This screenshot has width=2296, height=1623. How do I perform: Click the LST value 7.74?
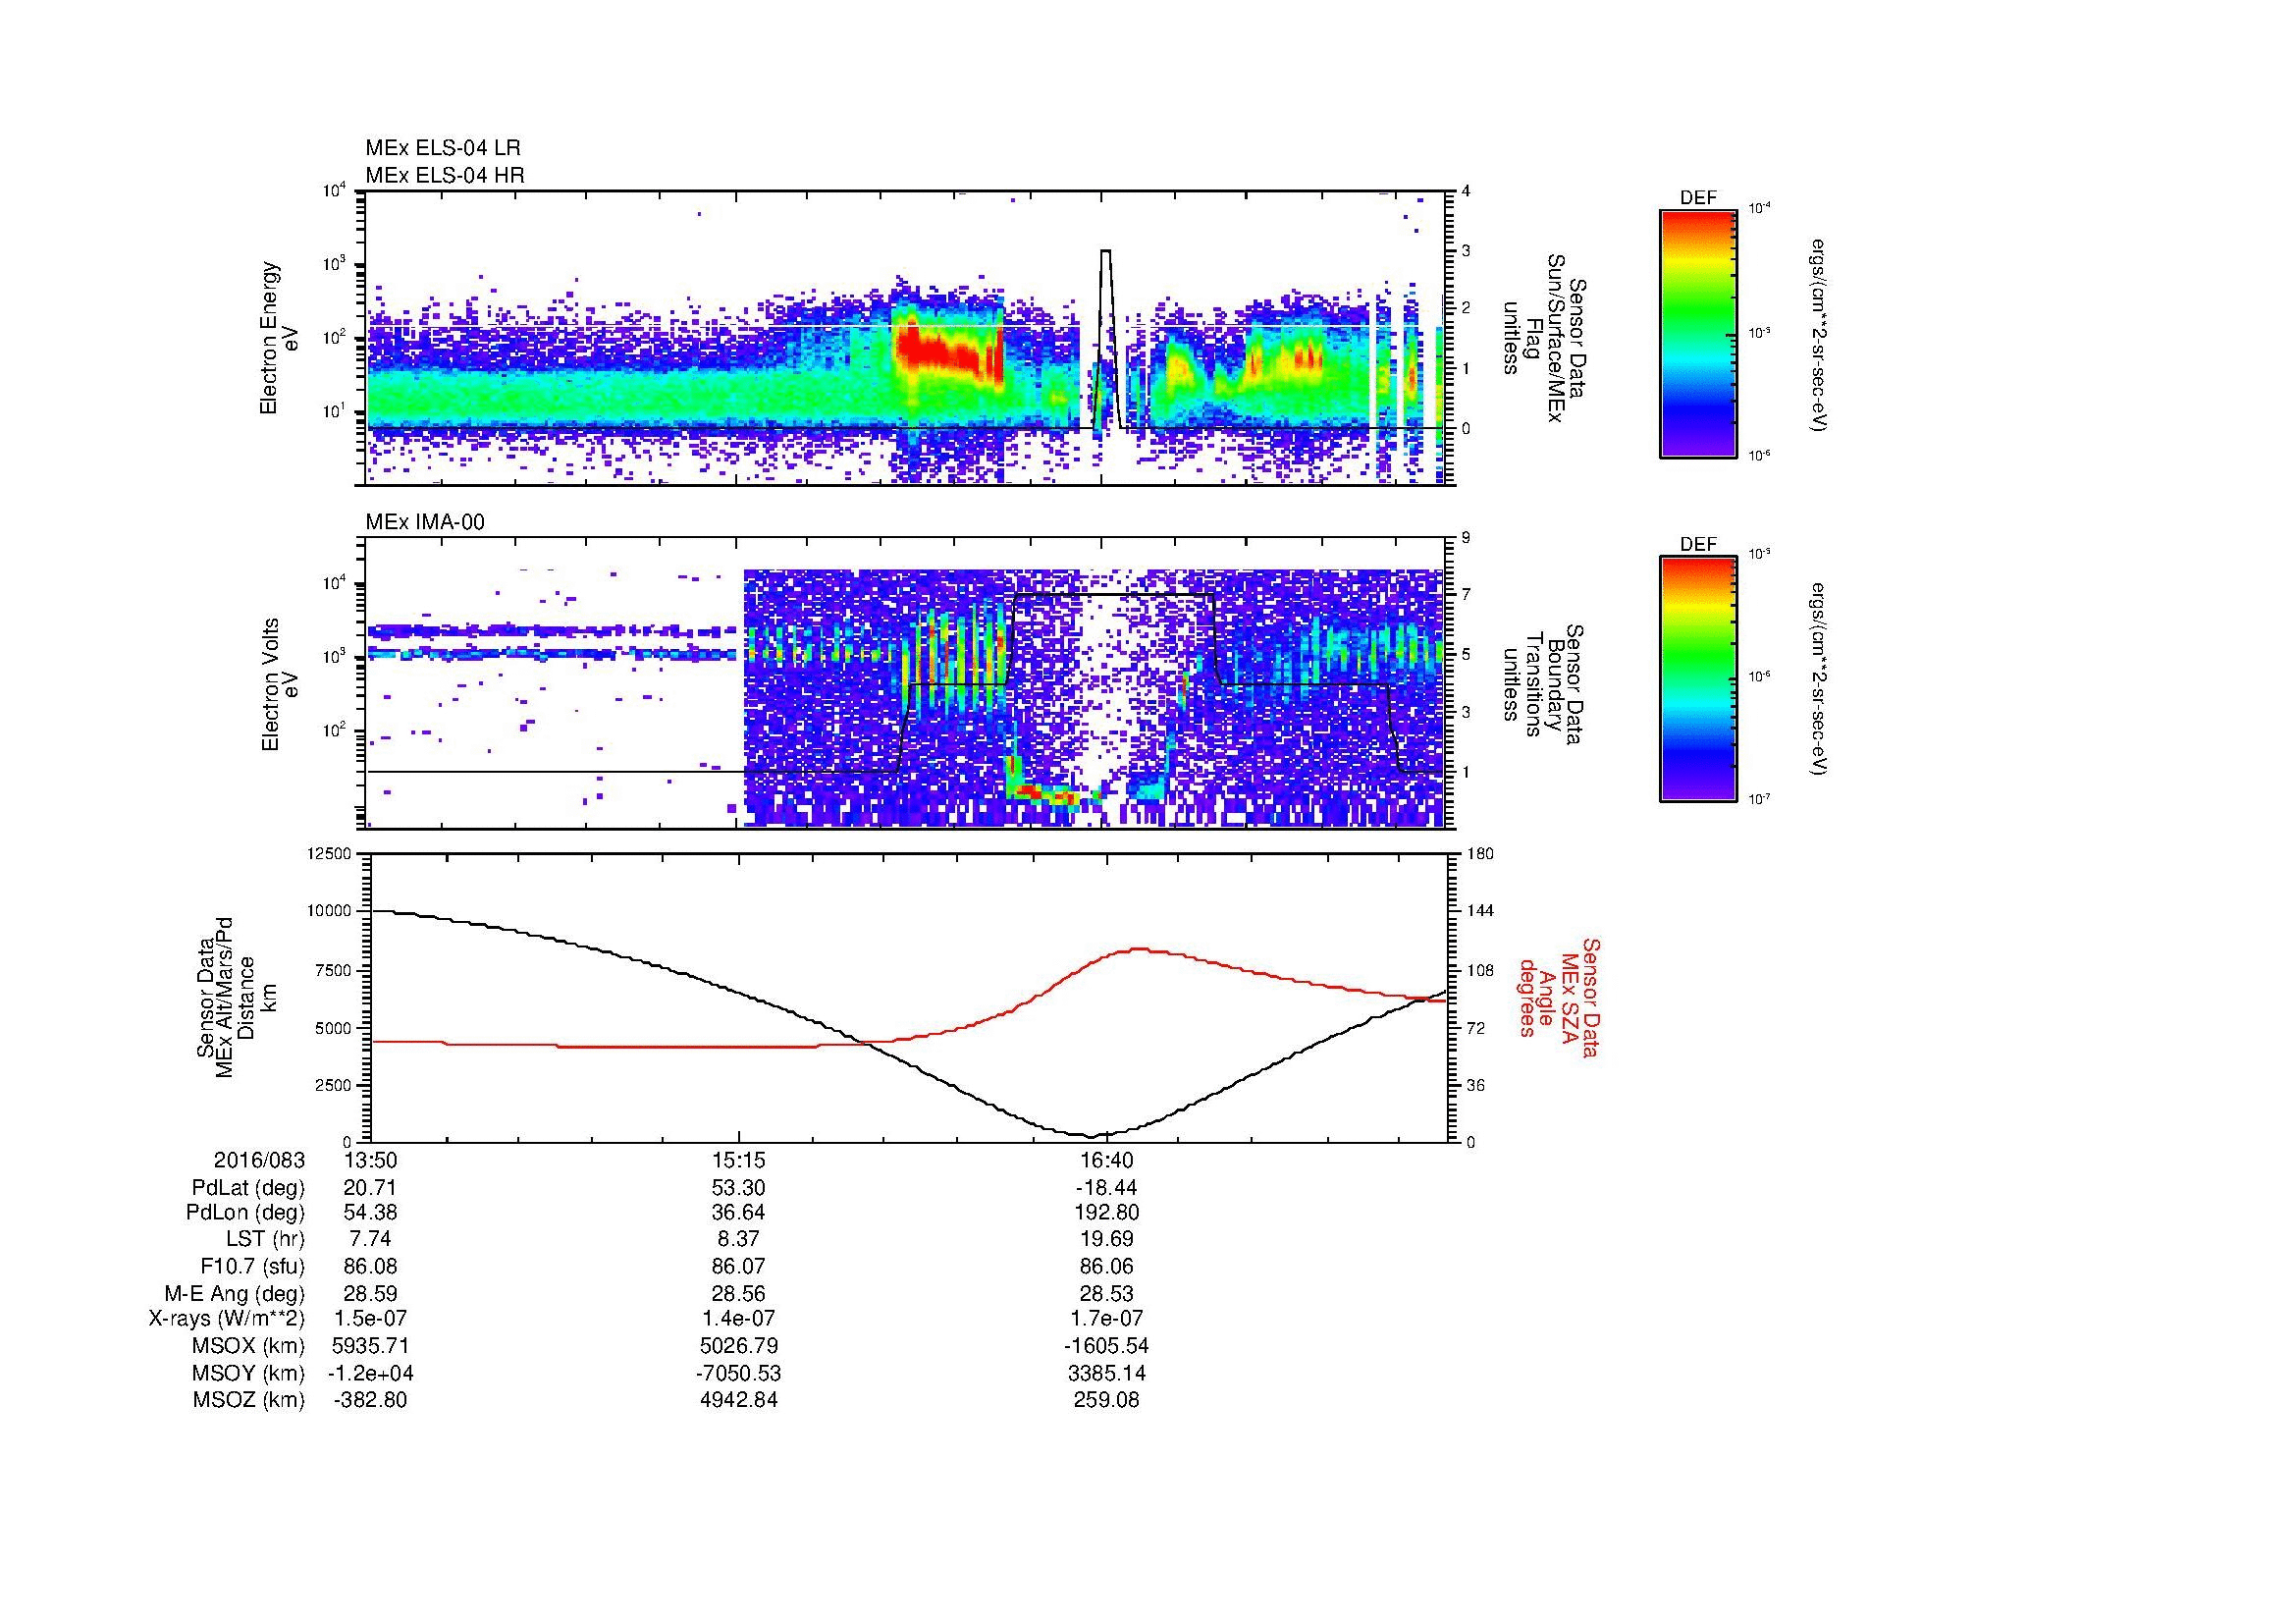pos(370,1239)
